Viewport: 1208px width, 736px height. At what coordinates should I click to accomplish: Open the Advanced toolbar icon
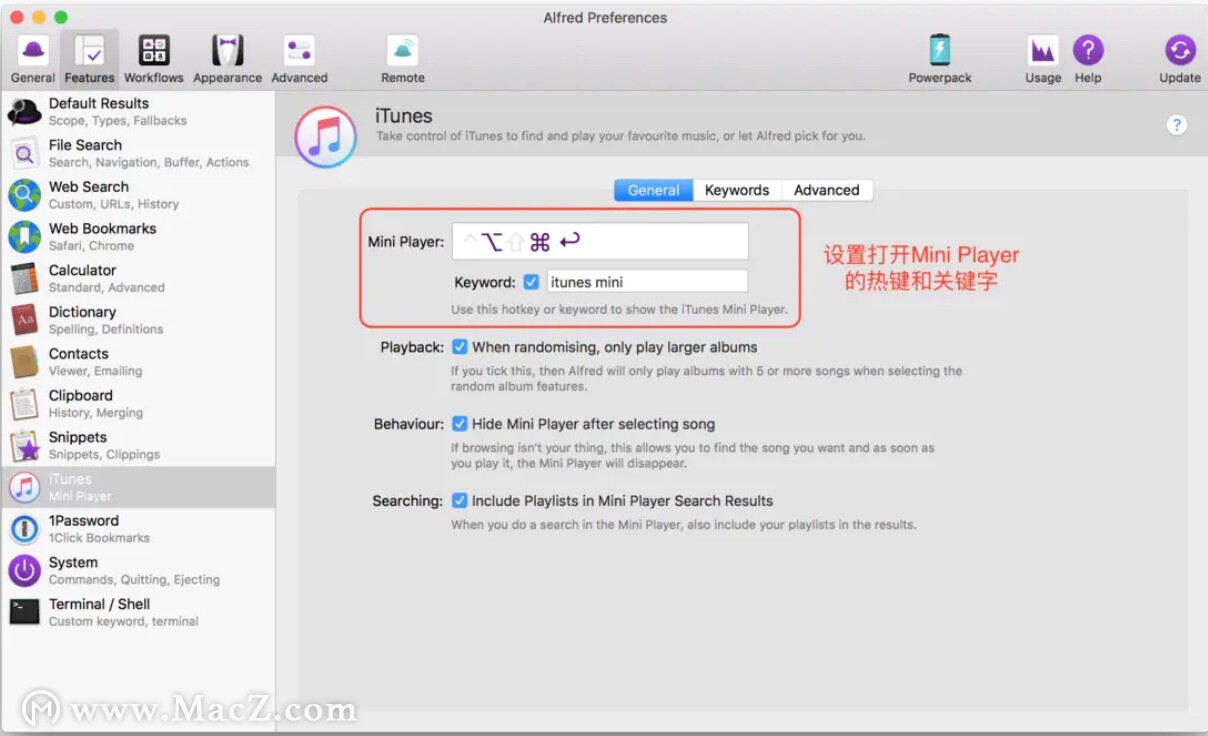[x=299, y=50]
